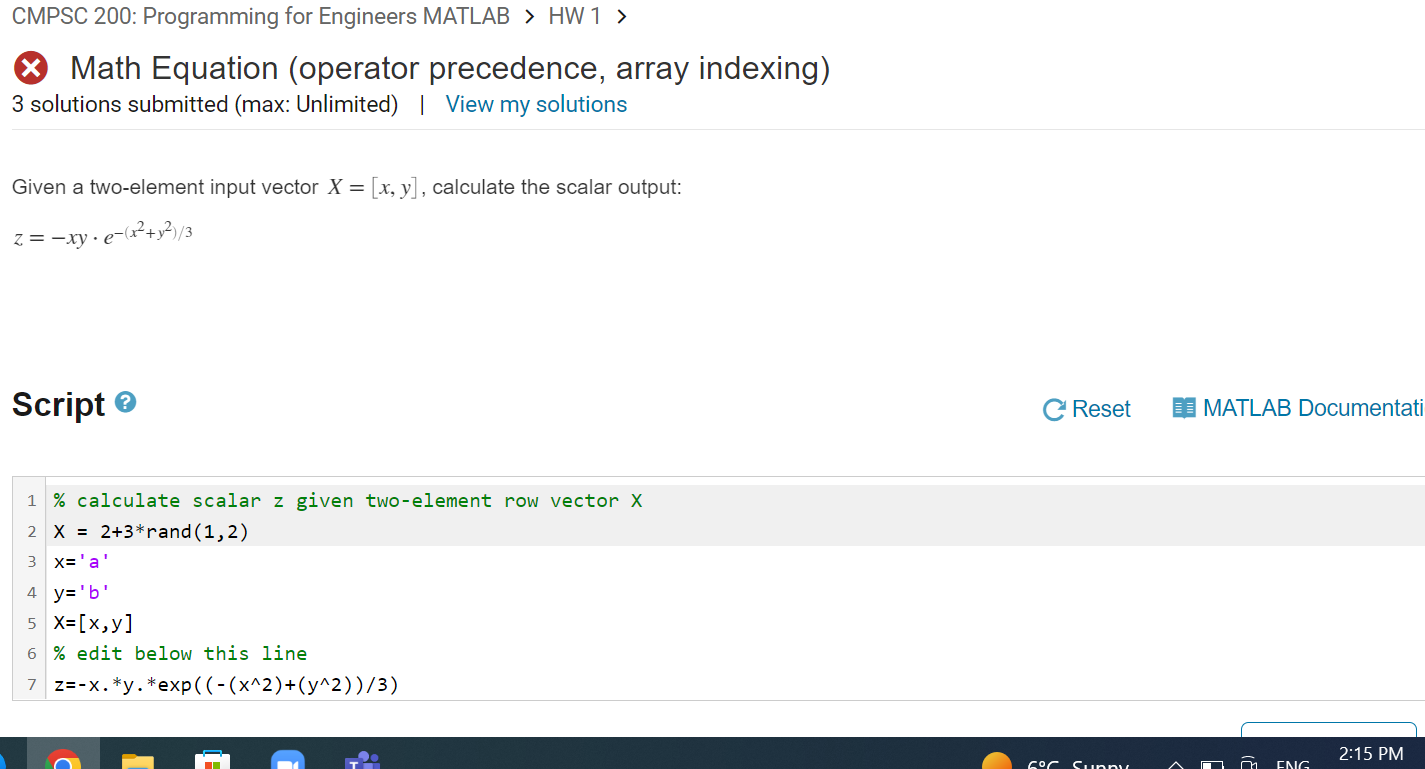This screenshot has height=769, width=1425.
Task: Click the Reset circular arrow icon
Action: [1053, 409]
